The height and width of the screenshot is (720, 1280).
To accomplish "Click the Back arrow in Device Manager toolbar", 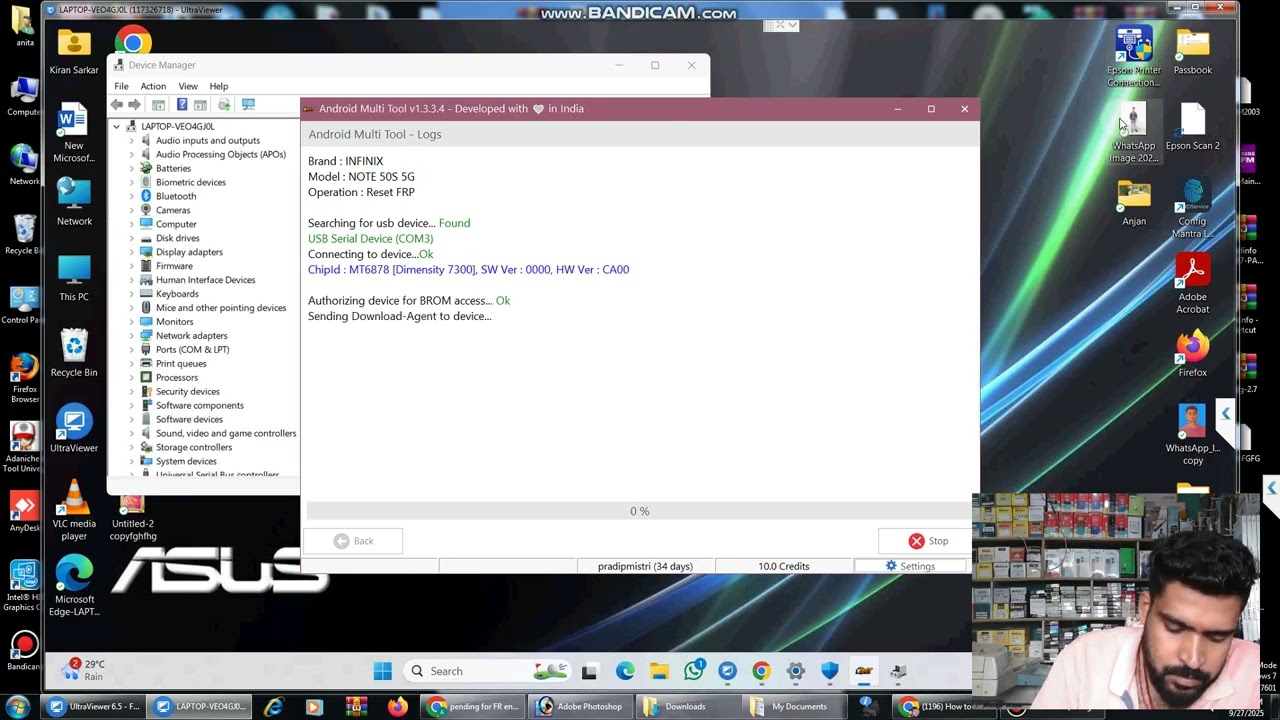I will point(117,105).
